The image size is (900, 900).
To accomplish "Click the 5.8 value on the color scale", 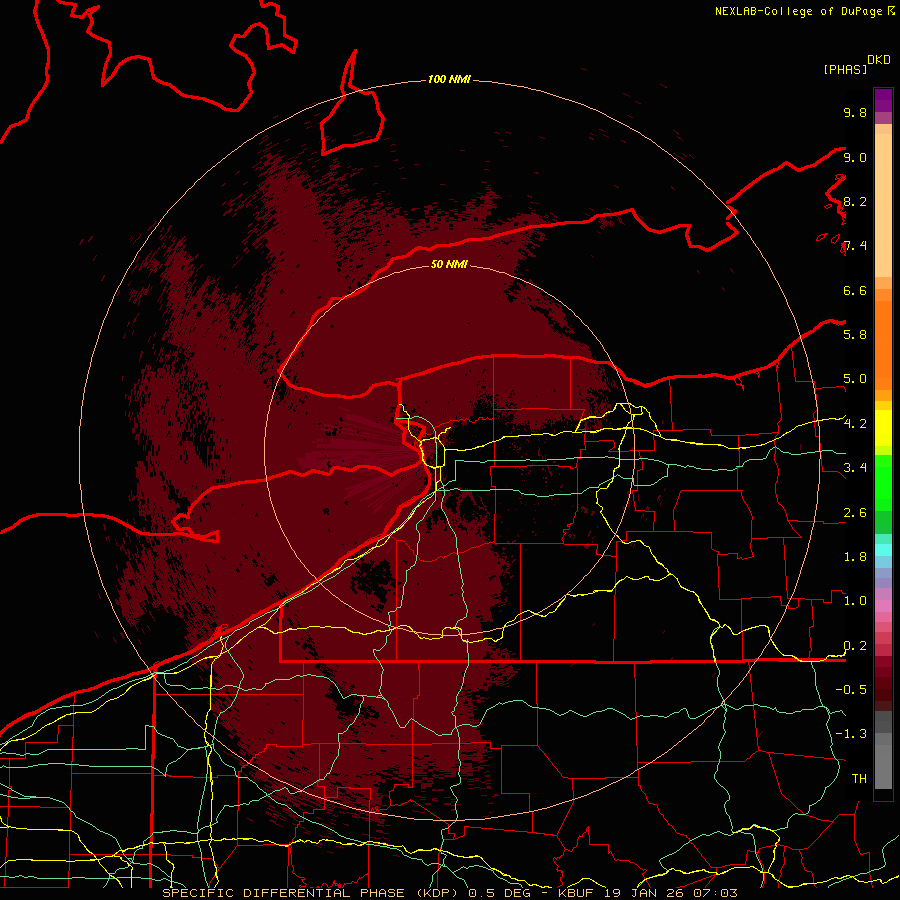I will pyautogui.click(x=855, y=334).
